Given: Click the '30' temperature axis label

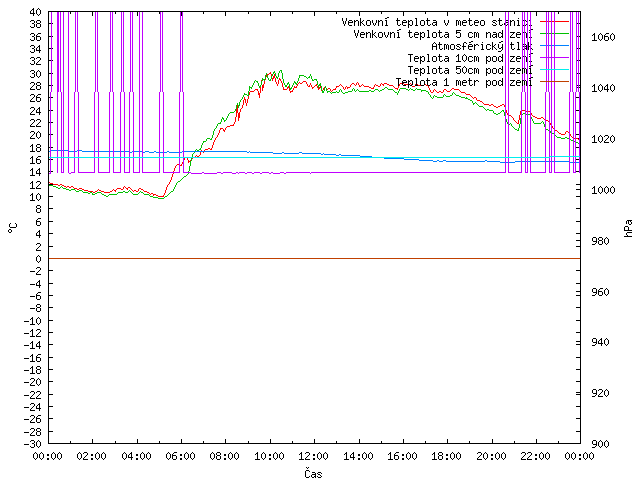Looking at the screenshot, I should click(35, 74).
